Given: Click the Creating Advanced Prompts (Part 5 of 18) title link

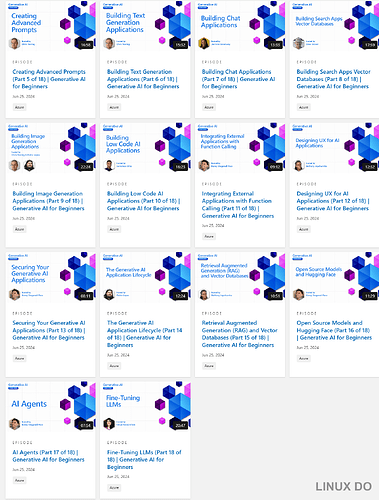Looking at the screenshot, I should (49, 79).
